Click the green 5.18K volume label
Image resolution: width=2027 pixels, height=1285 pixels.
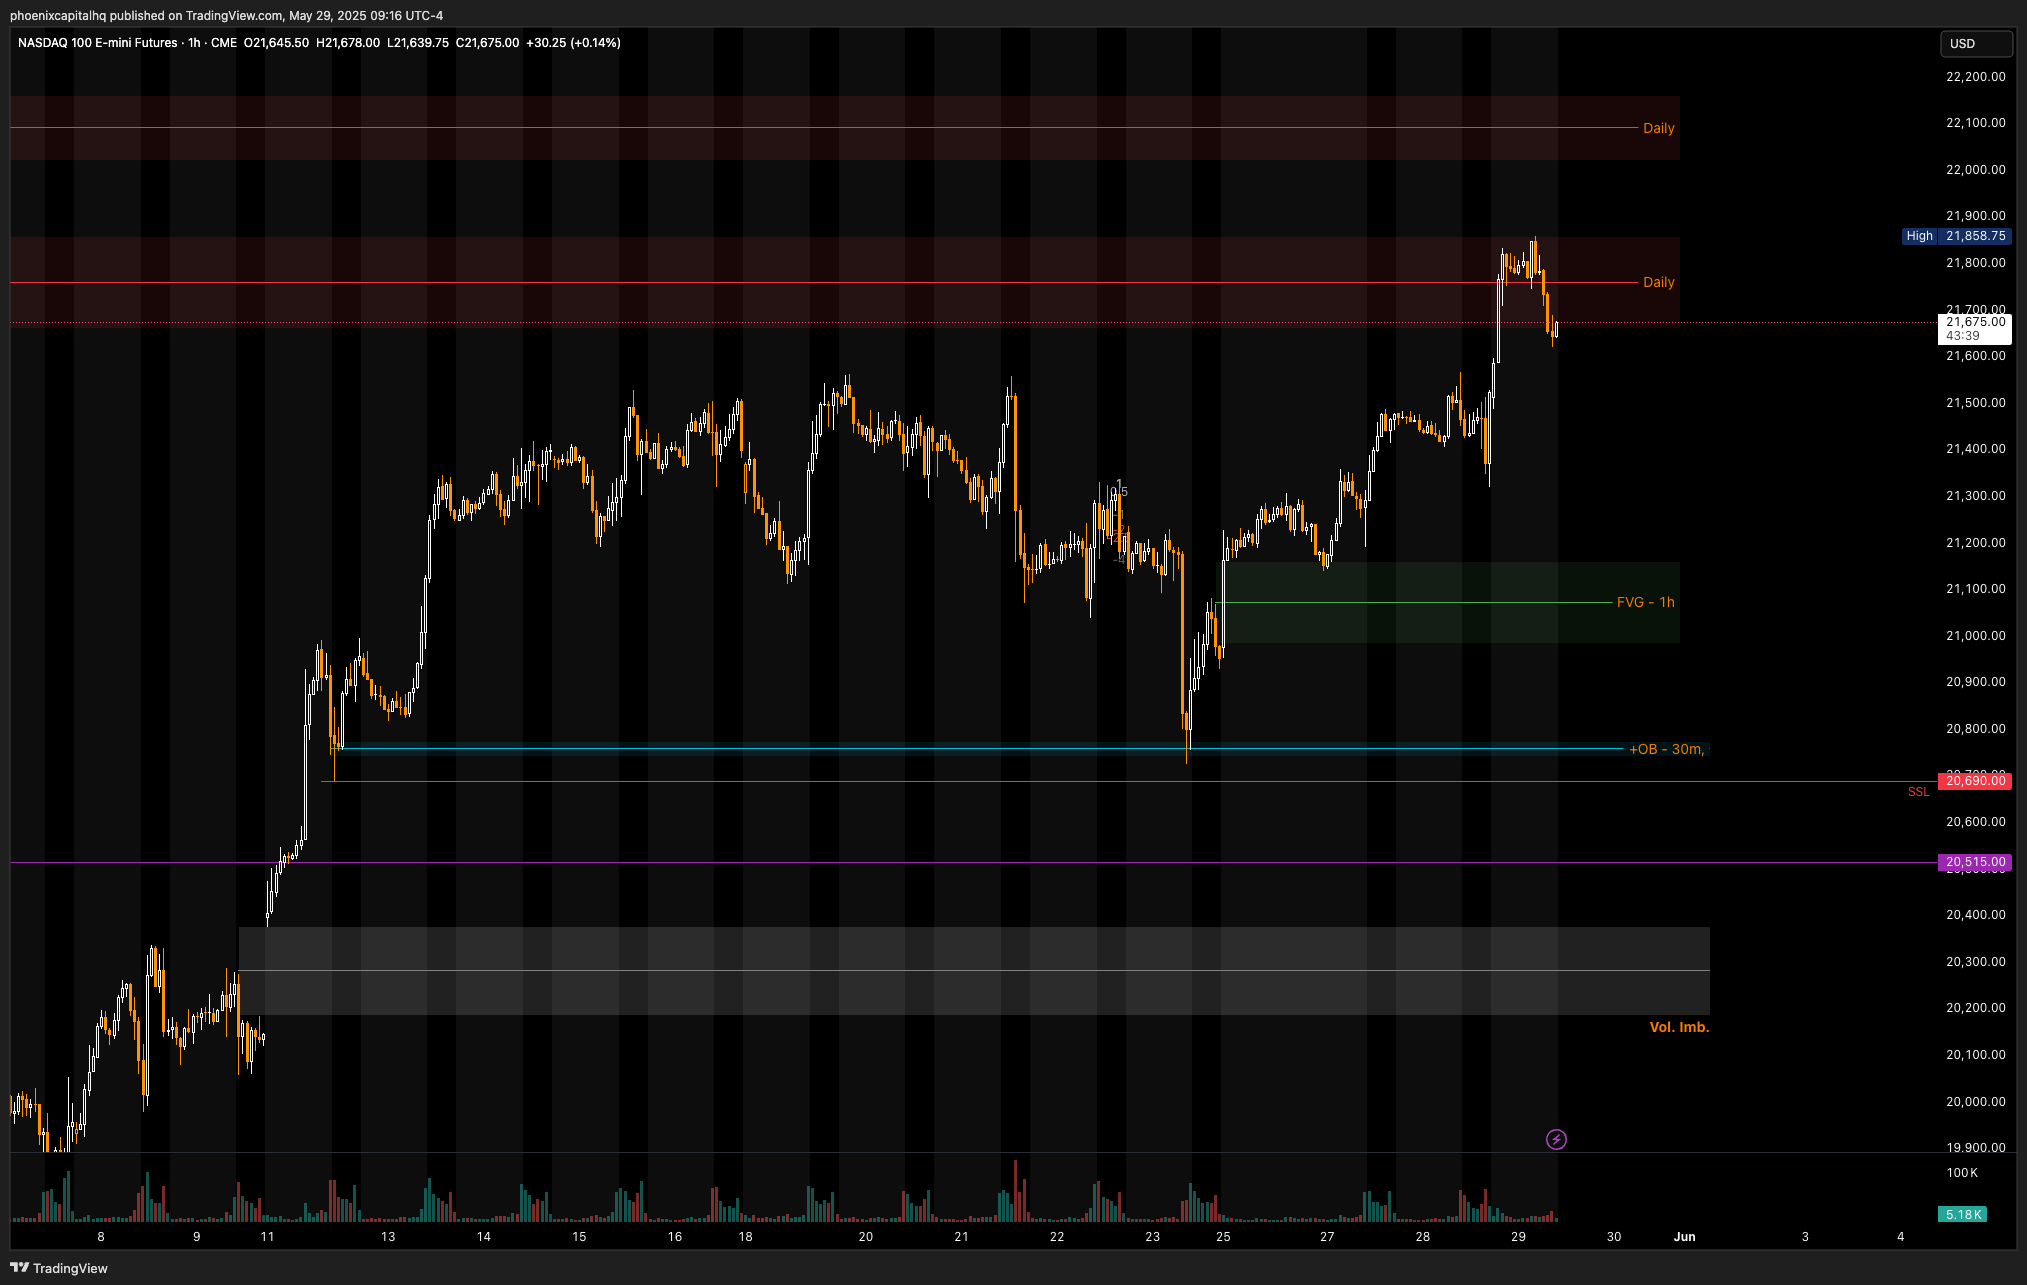(x=1963, y=1214)
